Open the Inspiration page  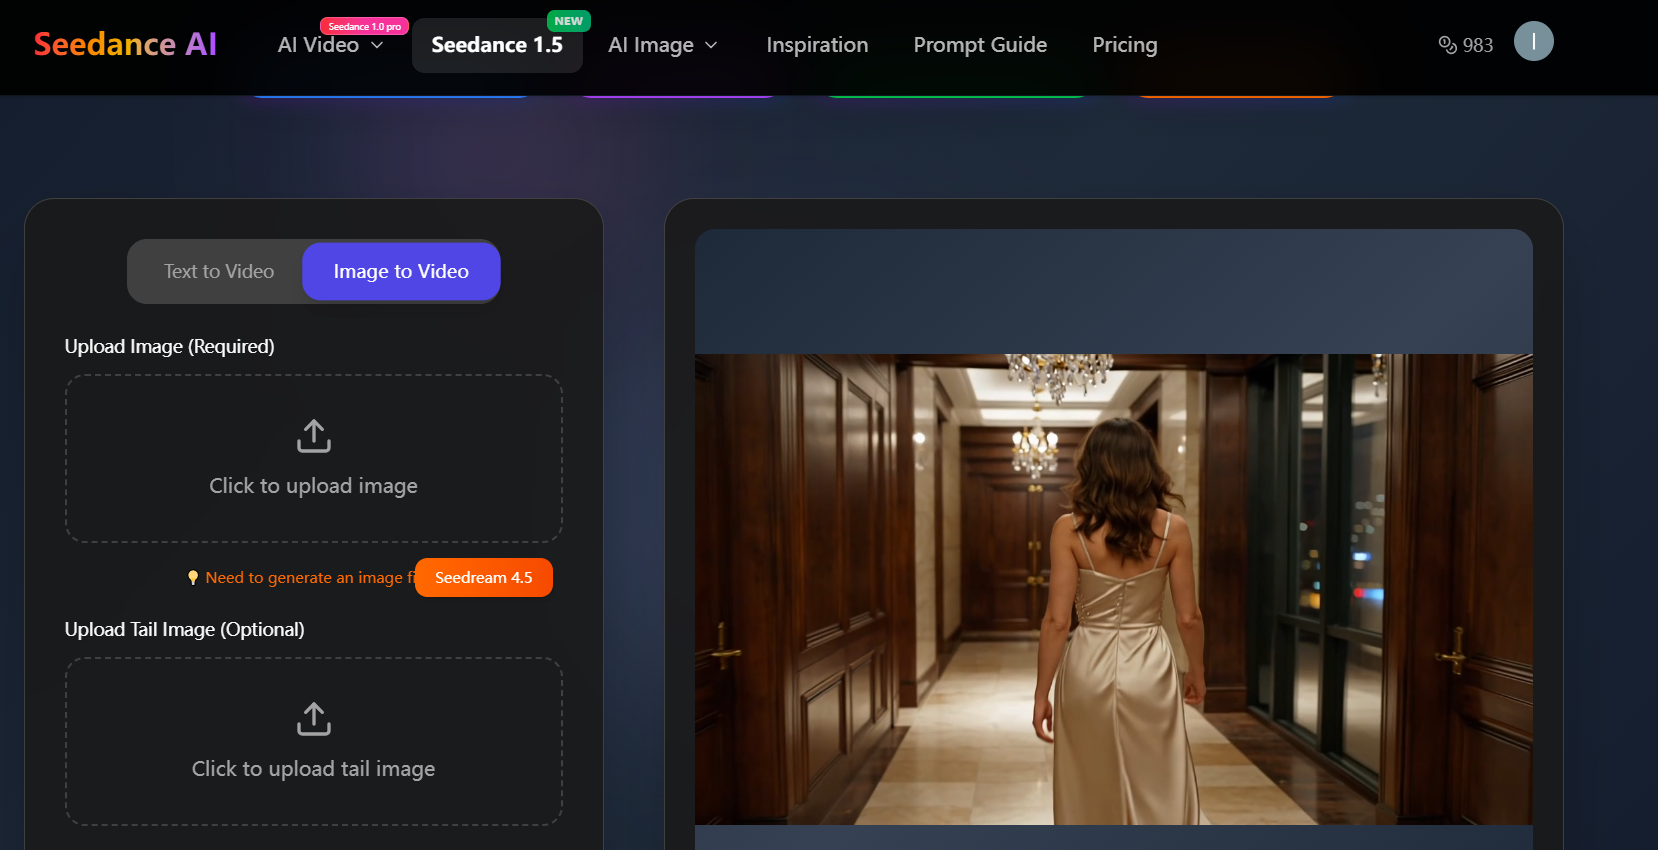click(817, 46)
